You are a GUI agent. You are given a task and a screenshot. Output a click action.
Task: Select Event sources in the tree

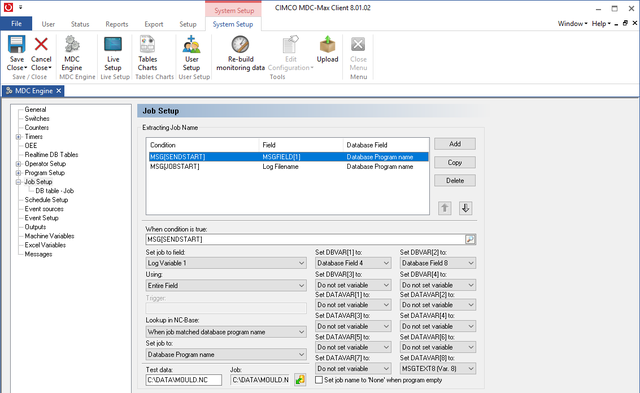coord(44,209)
